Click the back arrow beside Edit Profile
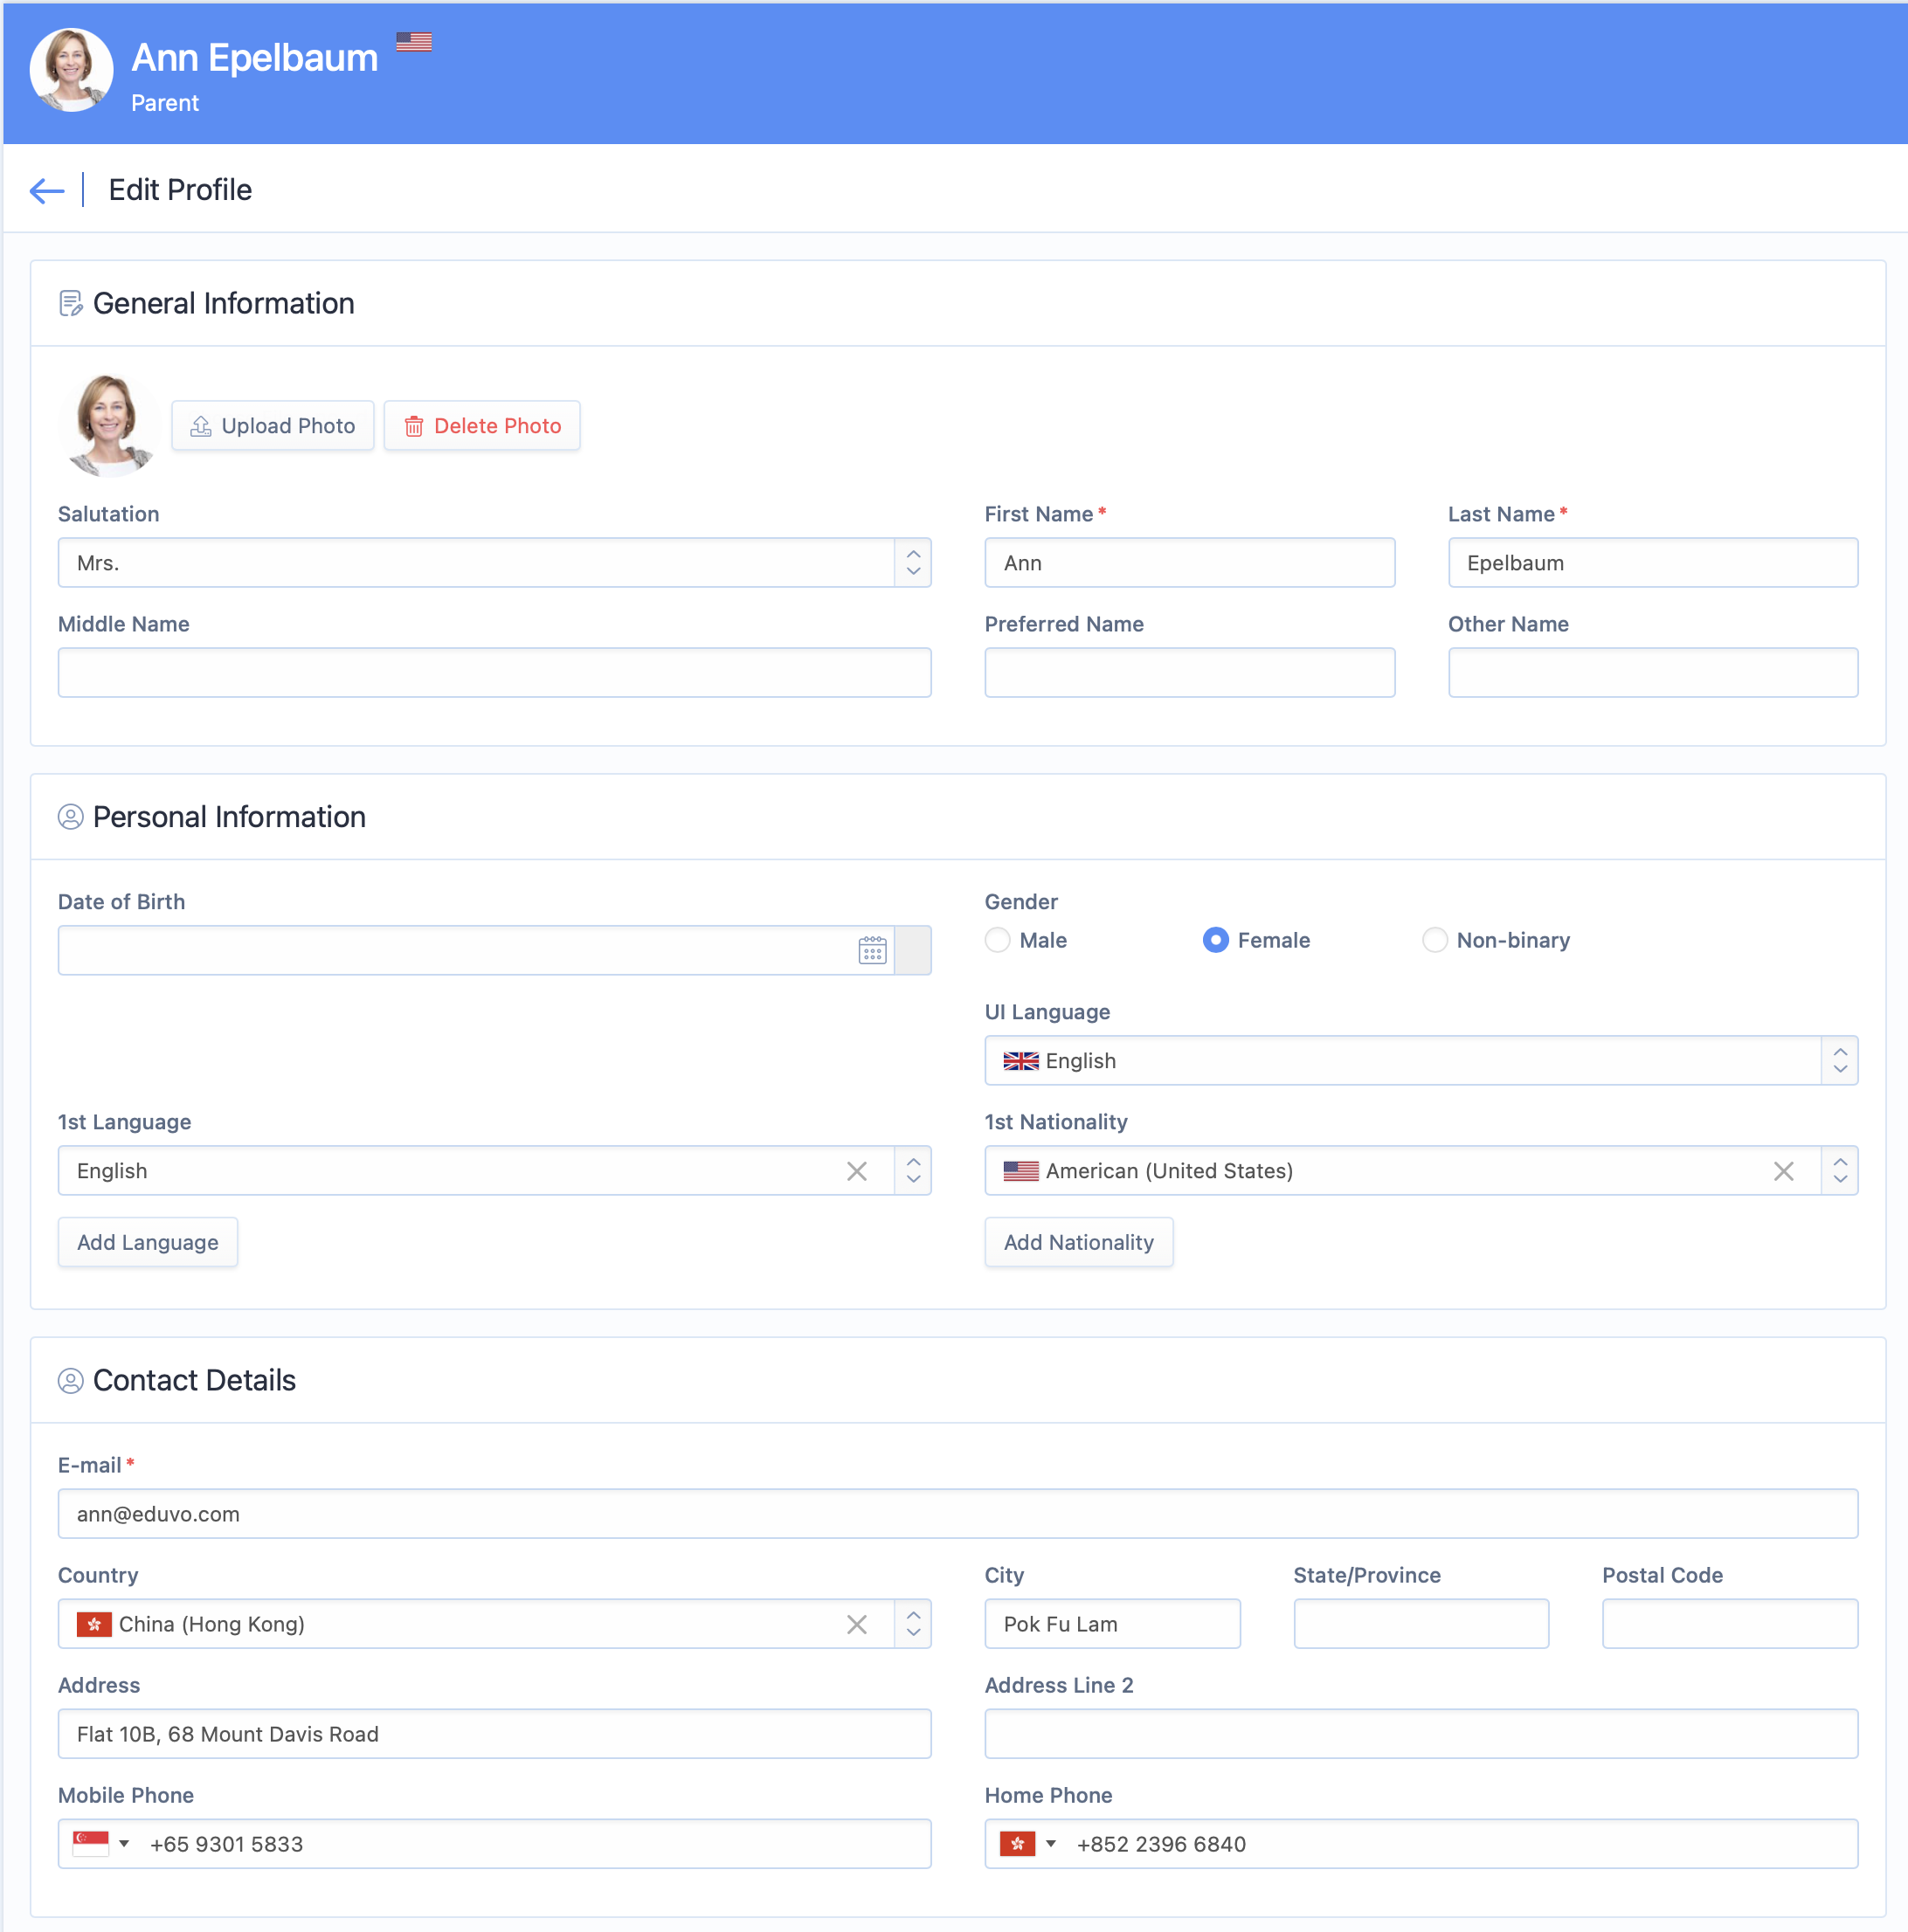 point(46,190)
